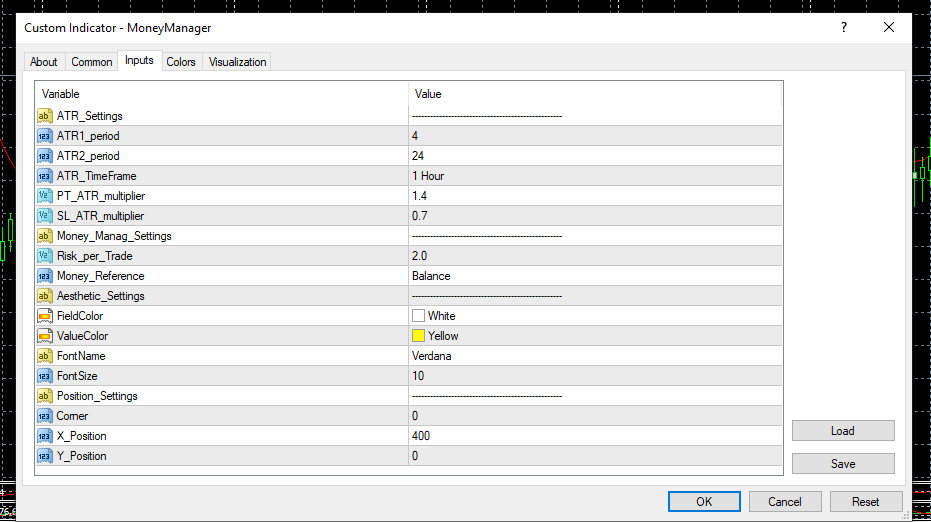Select the X_Position variable name
931x522 pixels.
(81, 436)
